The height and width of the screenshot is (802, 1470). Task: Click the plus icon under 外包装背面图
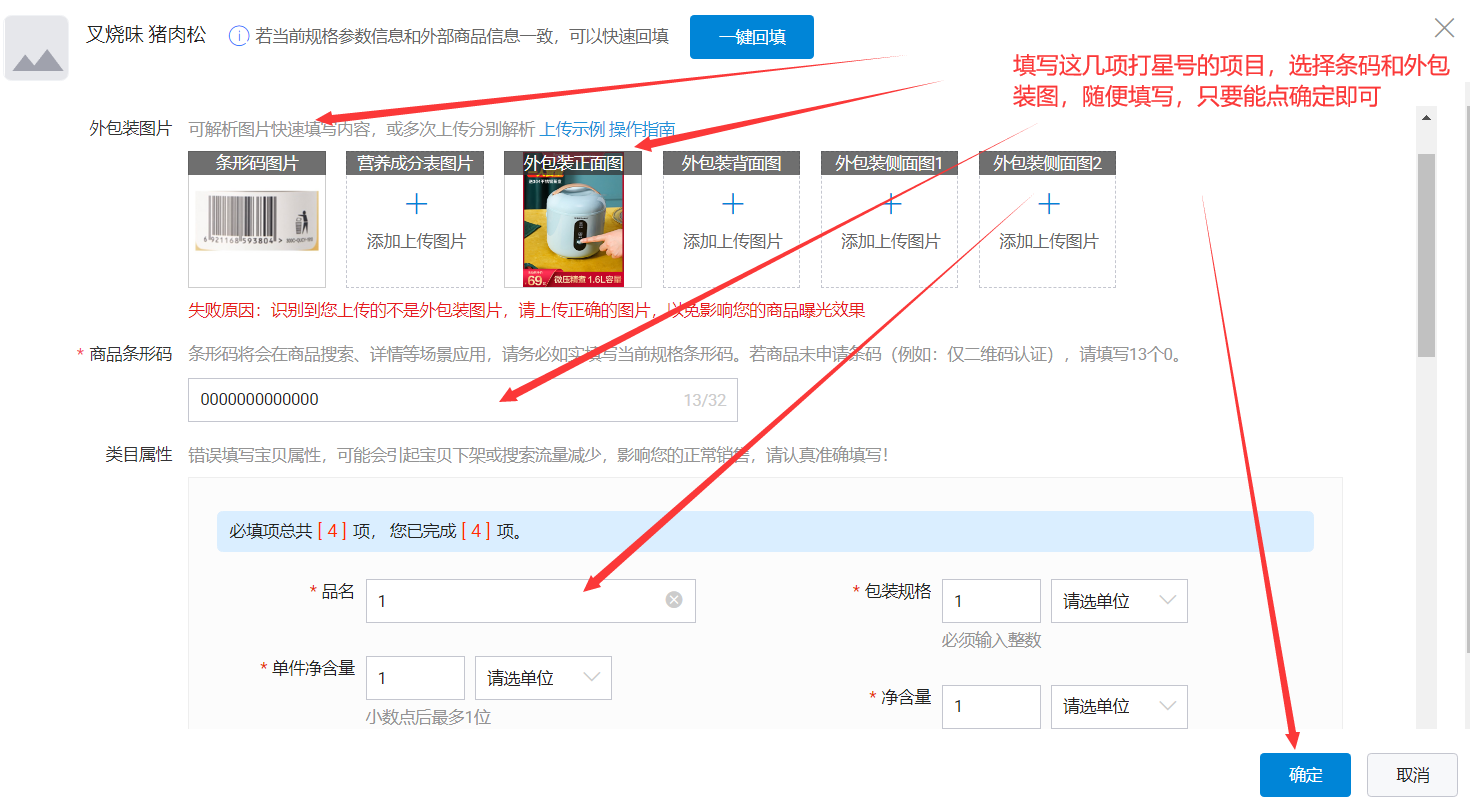tap(732, 205)
